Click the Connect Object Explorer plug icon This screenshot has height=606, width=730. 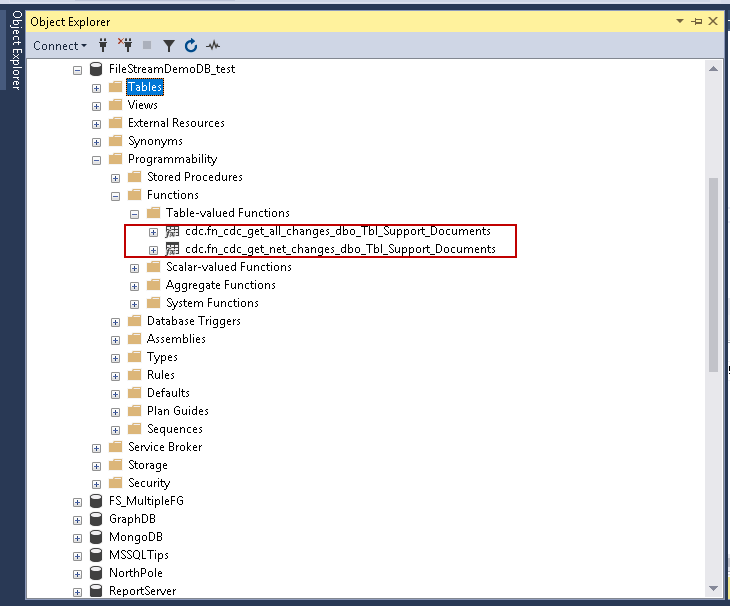pos(103,45)
